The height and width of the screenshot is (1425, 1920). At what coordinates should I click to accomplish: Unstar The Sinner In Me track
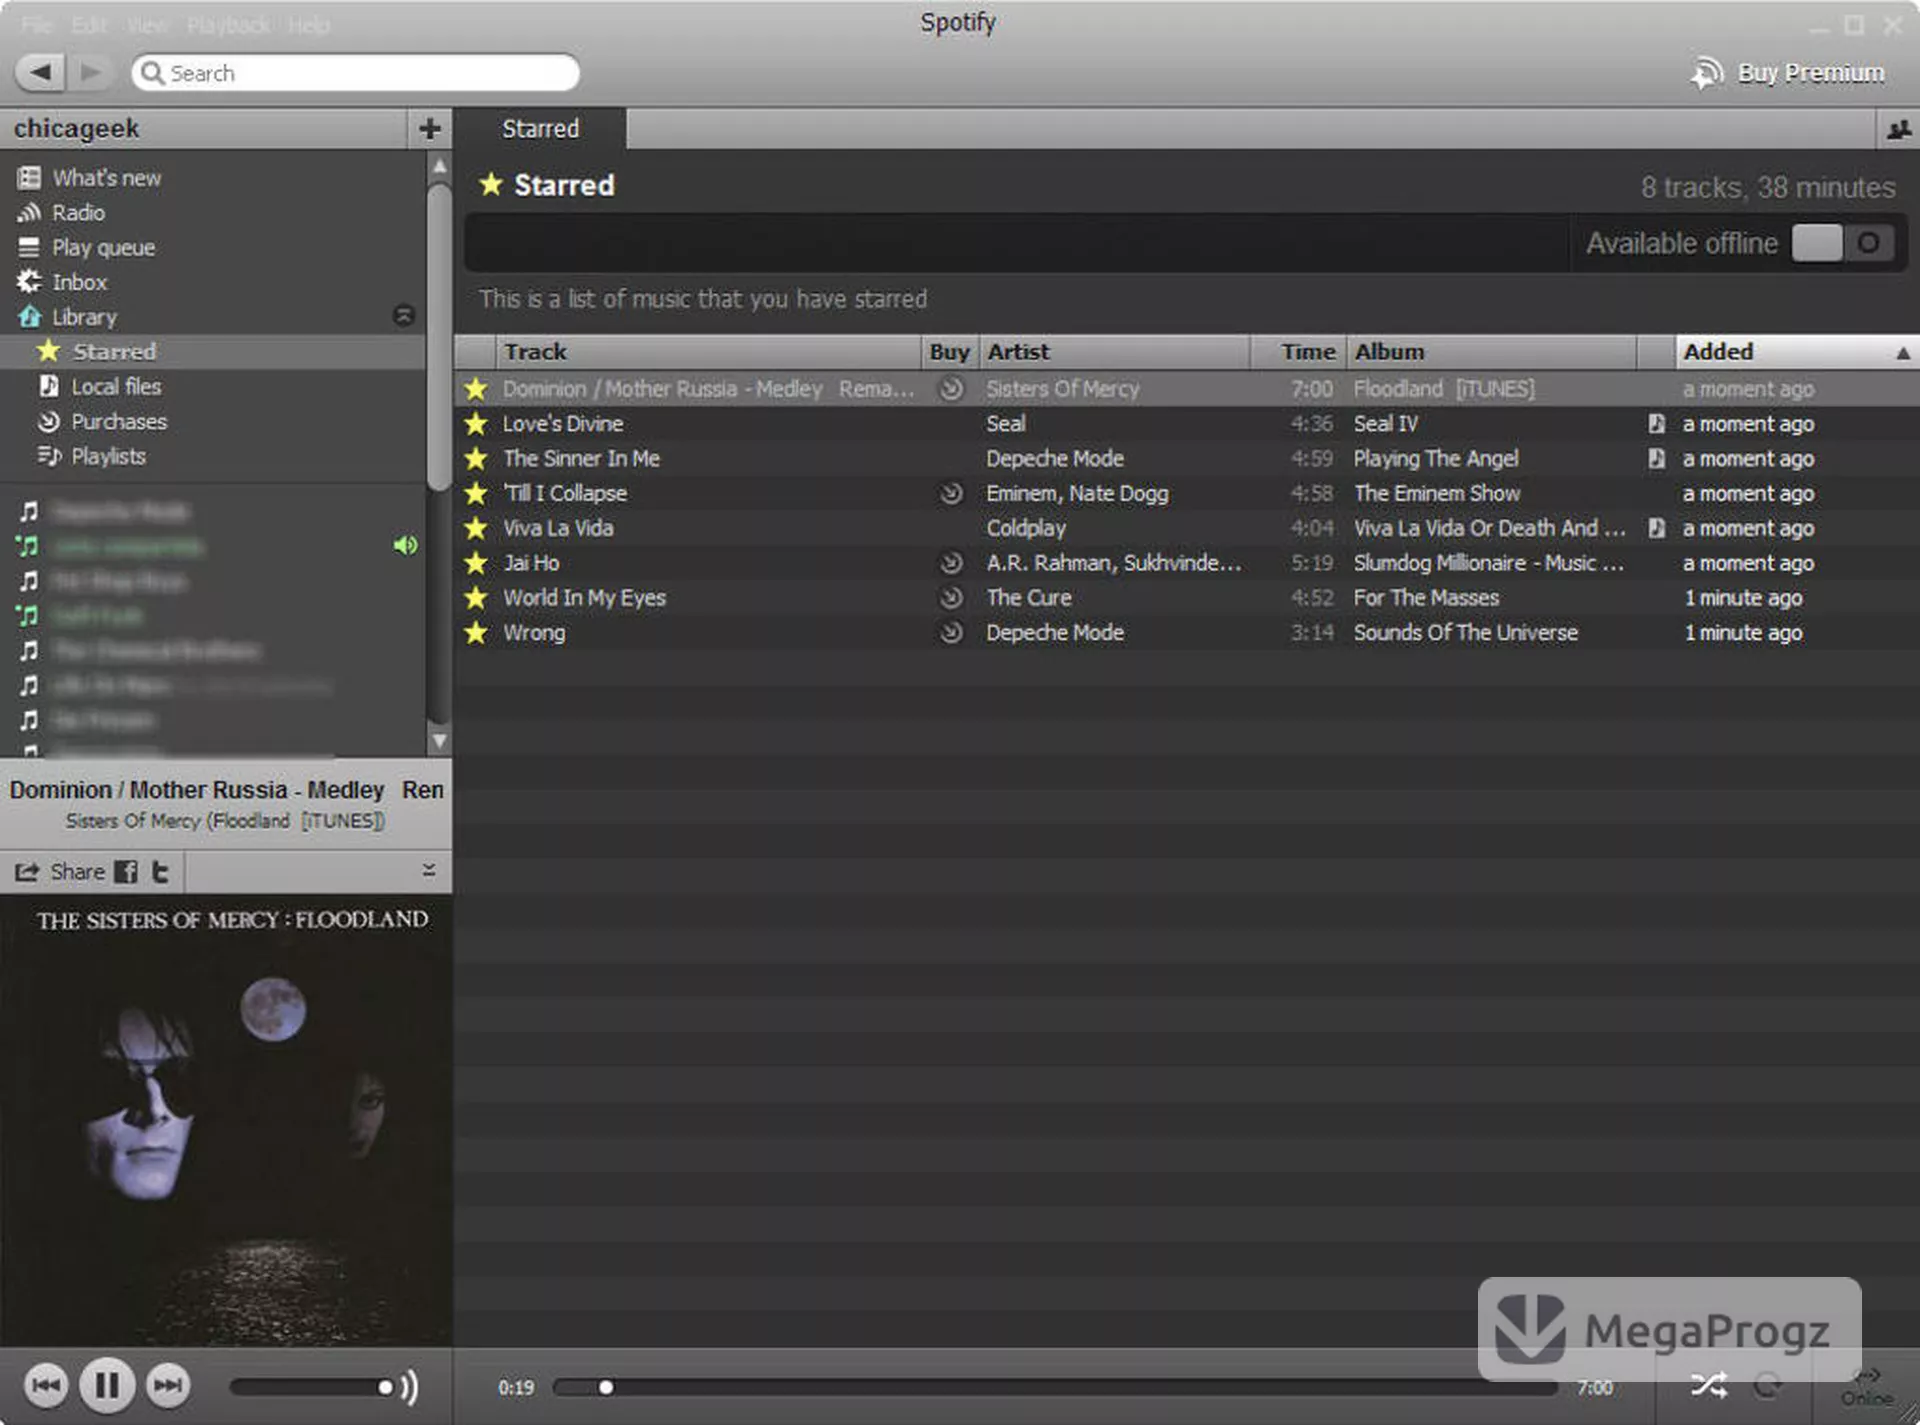click(x=476, y=459)
